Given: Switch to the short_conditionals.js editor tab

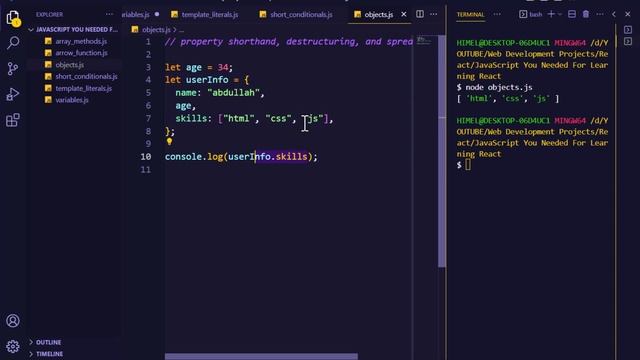Looking at the screenshot, I should (301, 14).
